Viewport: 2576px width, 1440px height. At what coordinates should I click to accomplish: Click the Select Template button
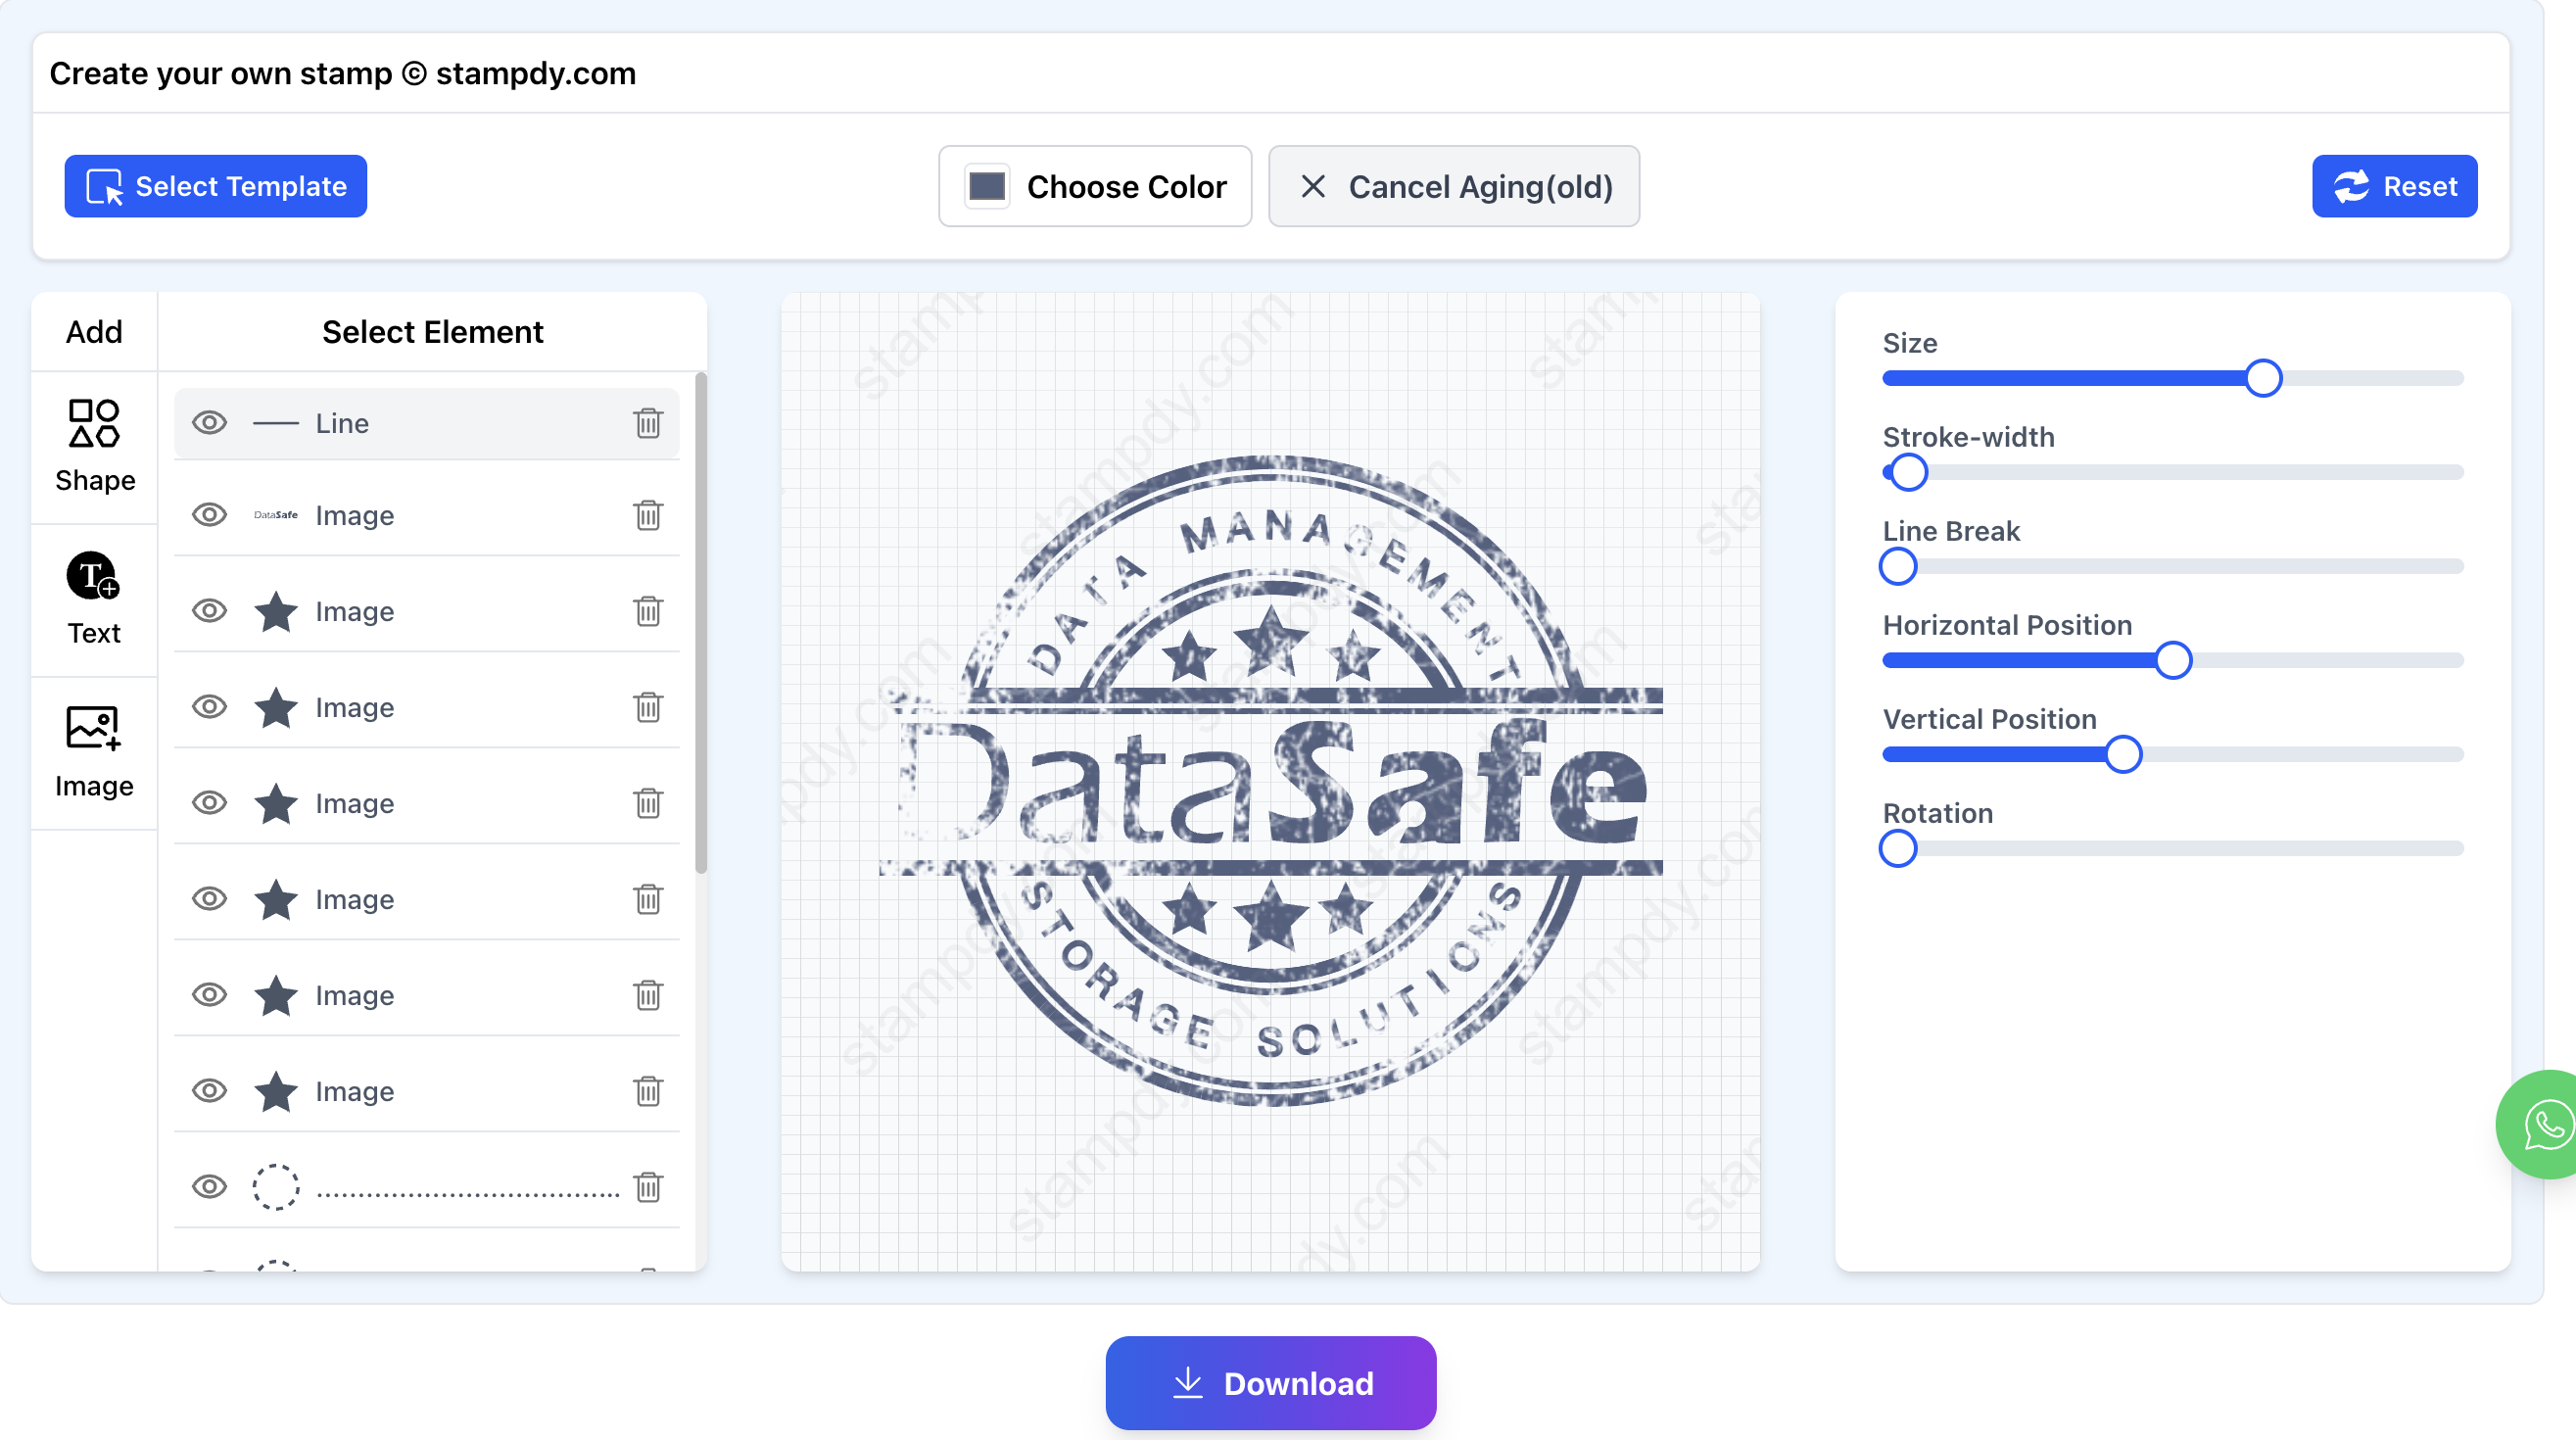click(x=216, y=186)
